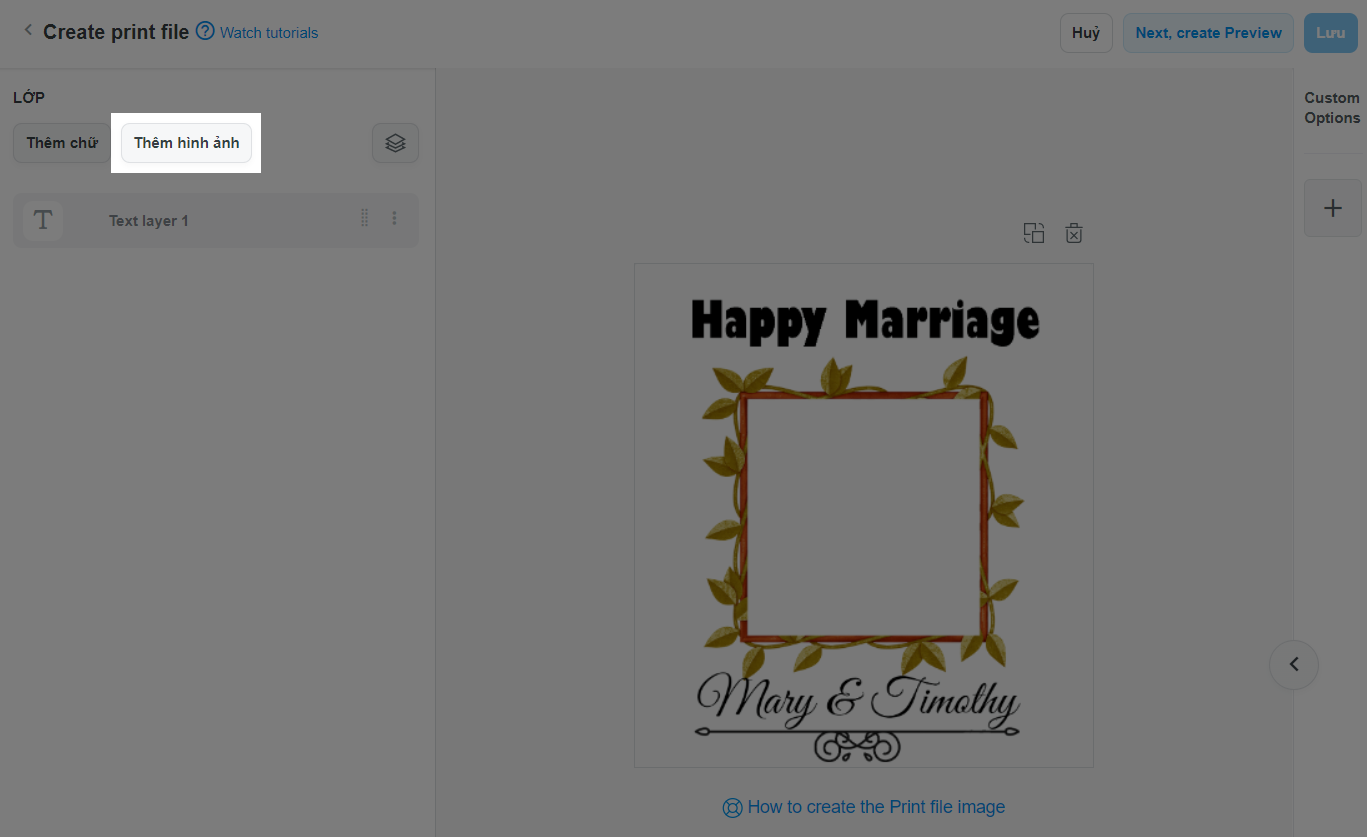The width and height of the screenshot is (1367, 837).
Task: Open the Watch tutorials link
Action: point(269,33)
